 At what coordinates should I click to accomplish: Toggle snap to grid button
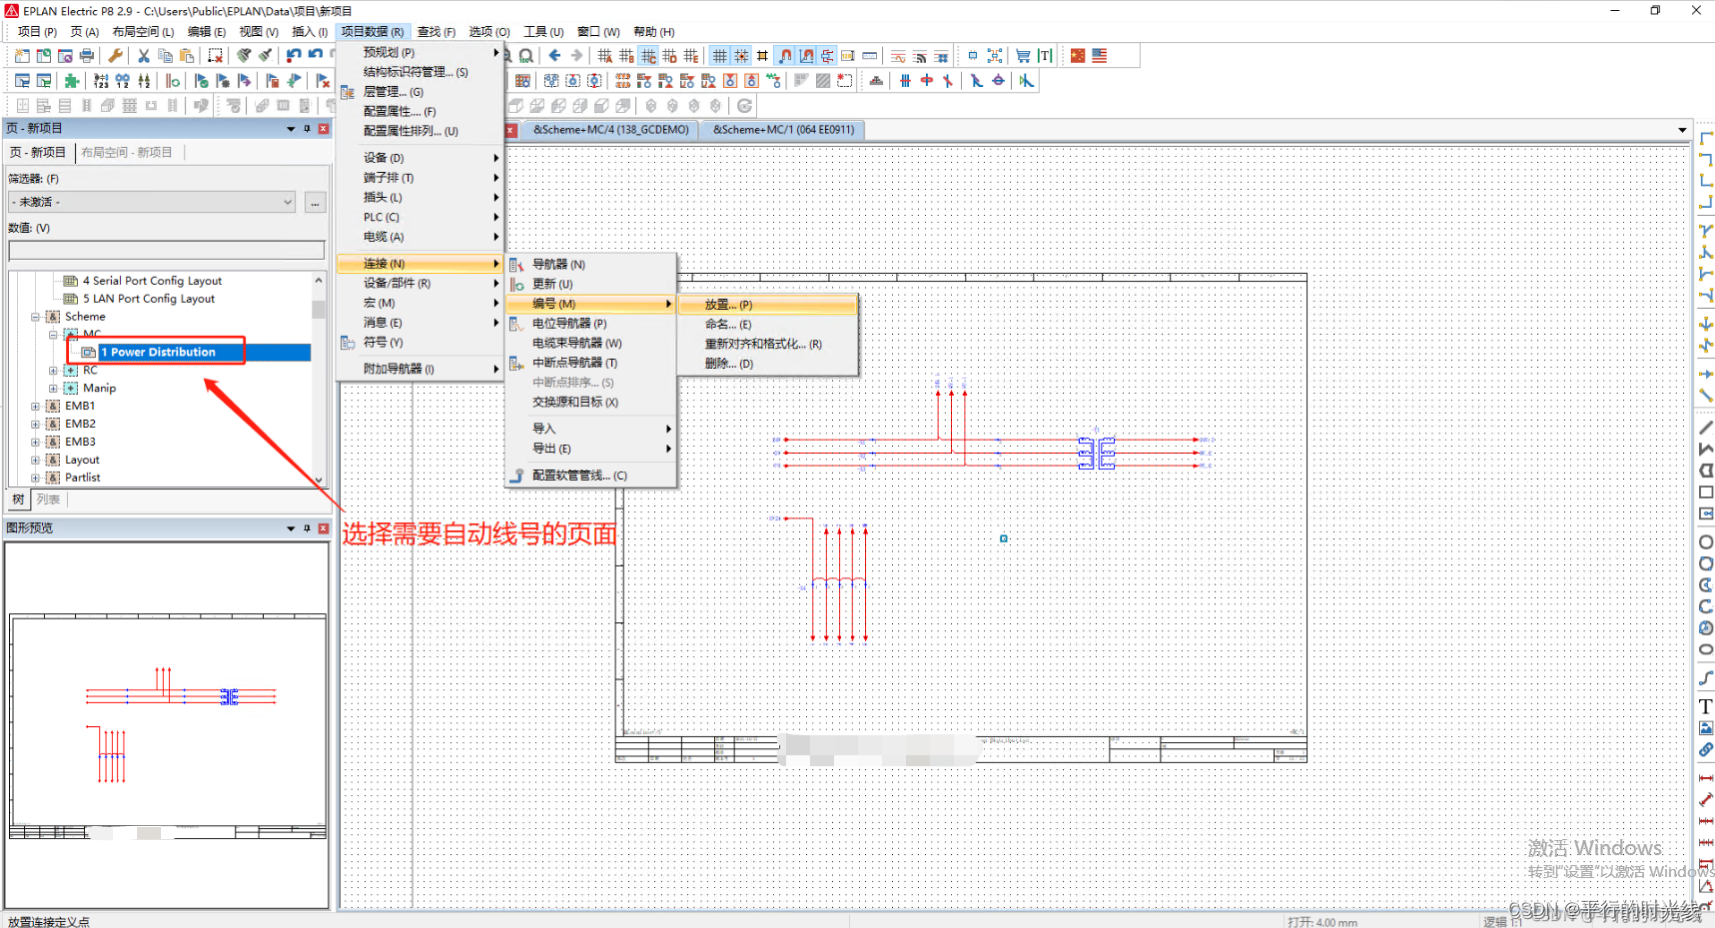click(741, 56)
